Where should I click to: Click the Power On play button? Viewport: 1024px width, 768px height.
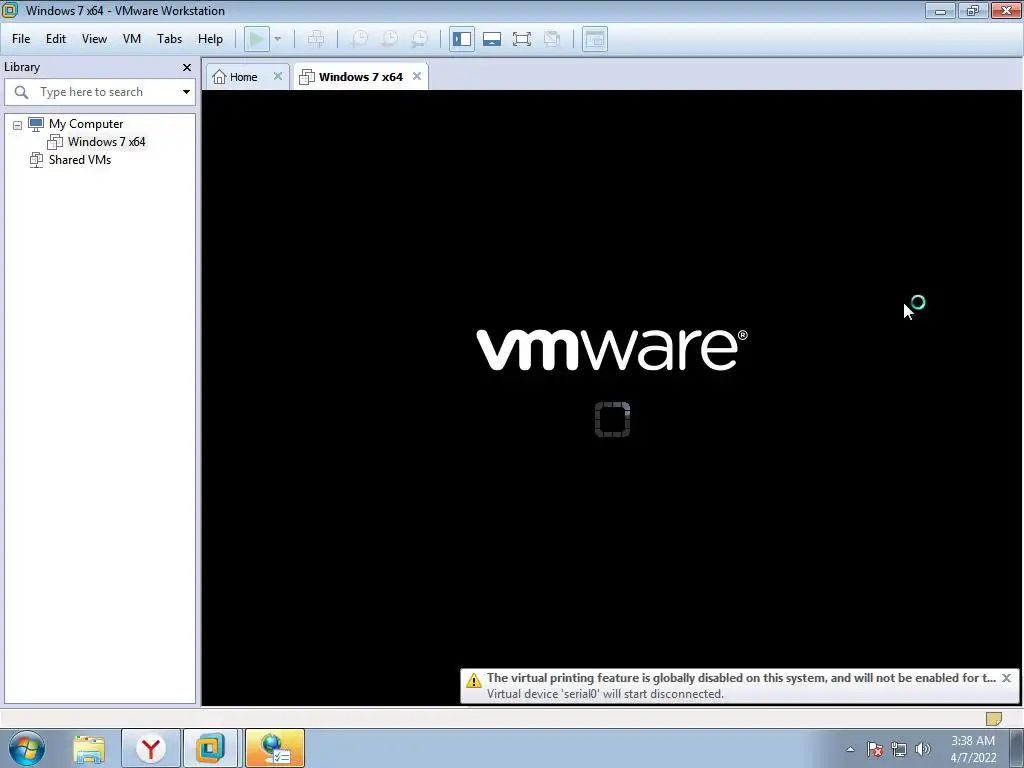pos(257,39)
